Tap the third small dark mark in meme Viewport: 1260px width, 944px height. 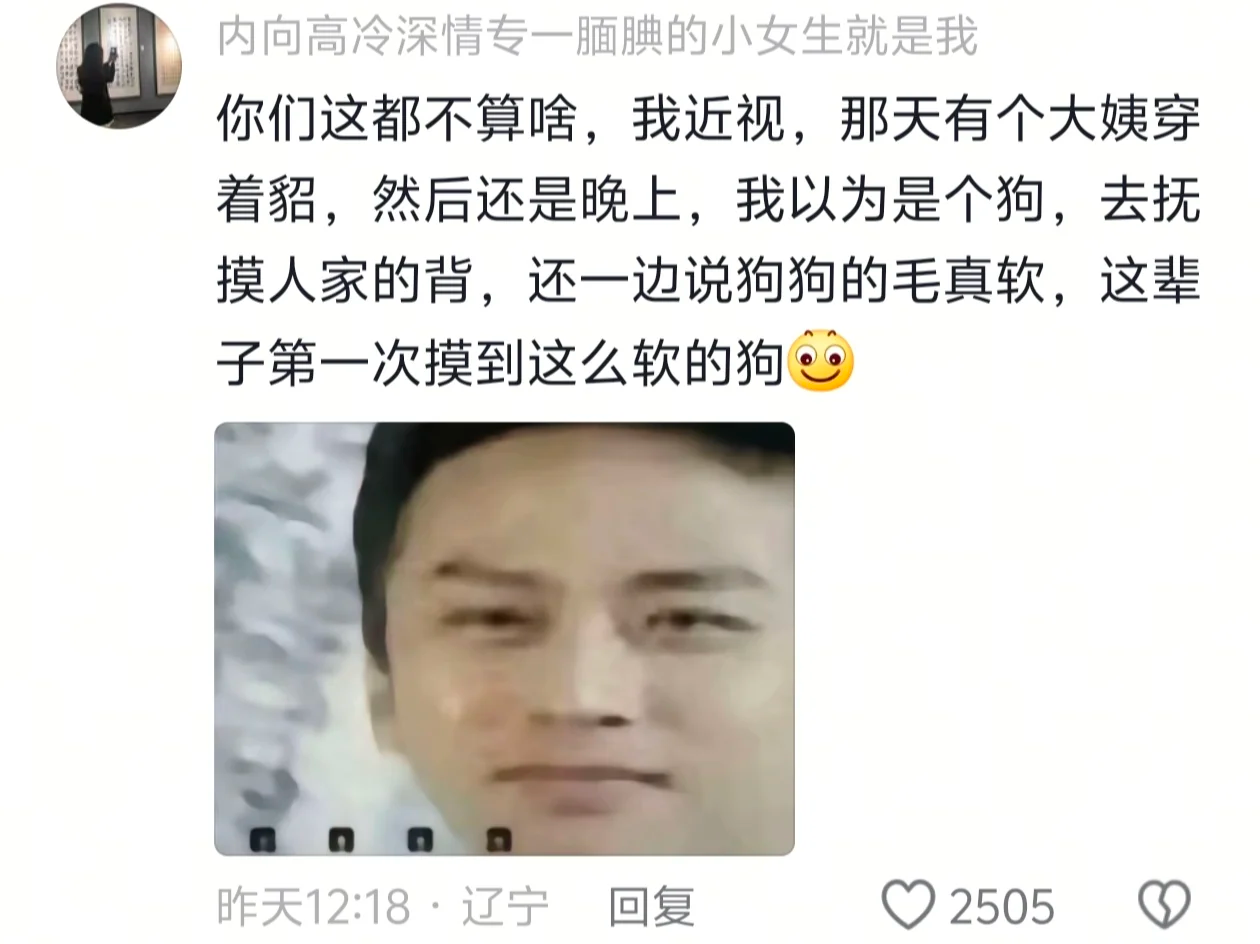420,839
